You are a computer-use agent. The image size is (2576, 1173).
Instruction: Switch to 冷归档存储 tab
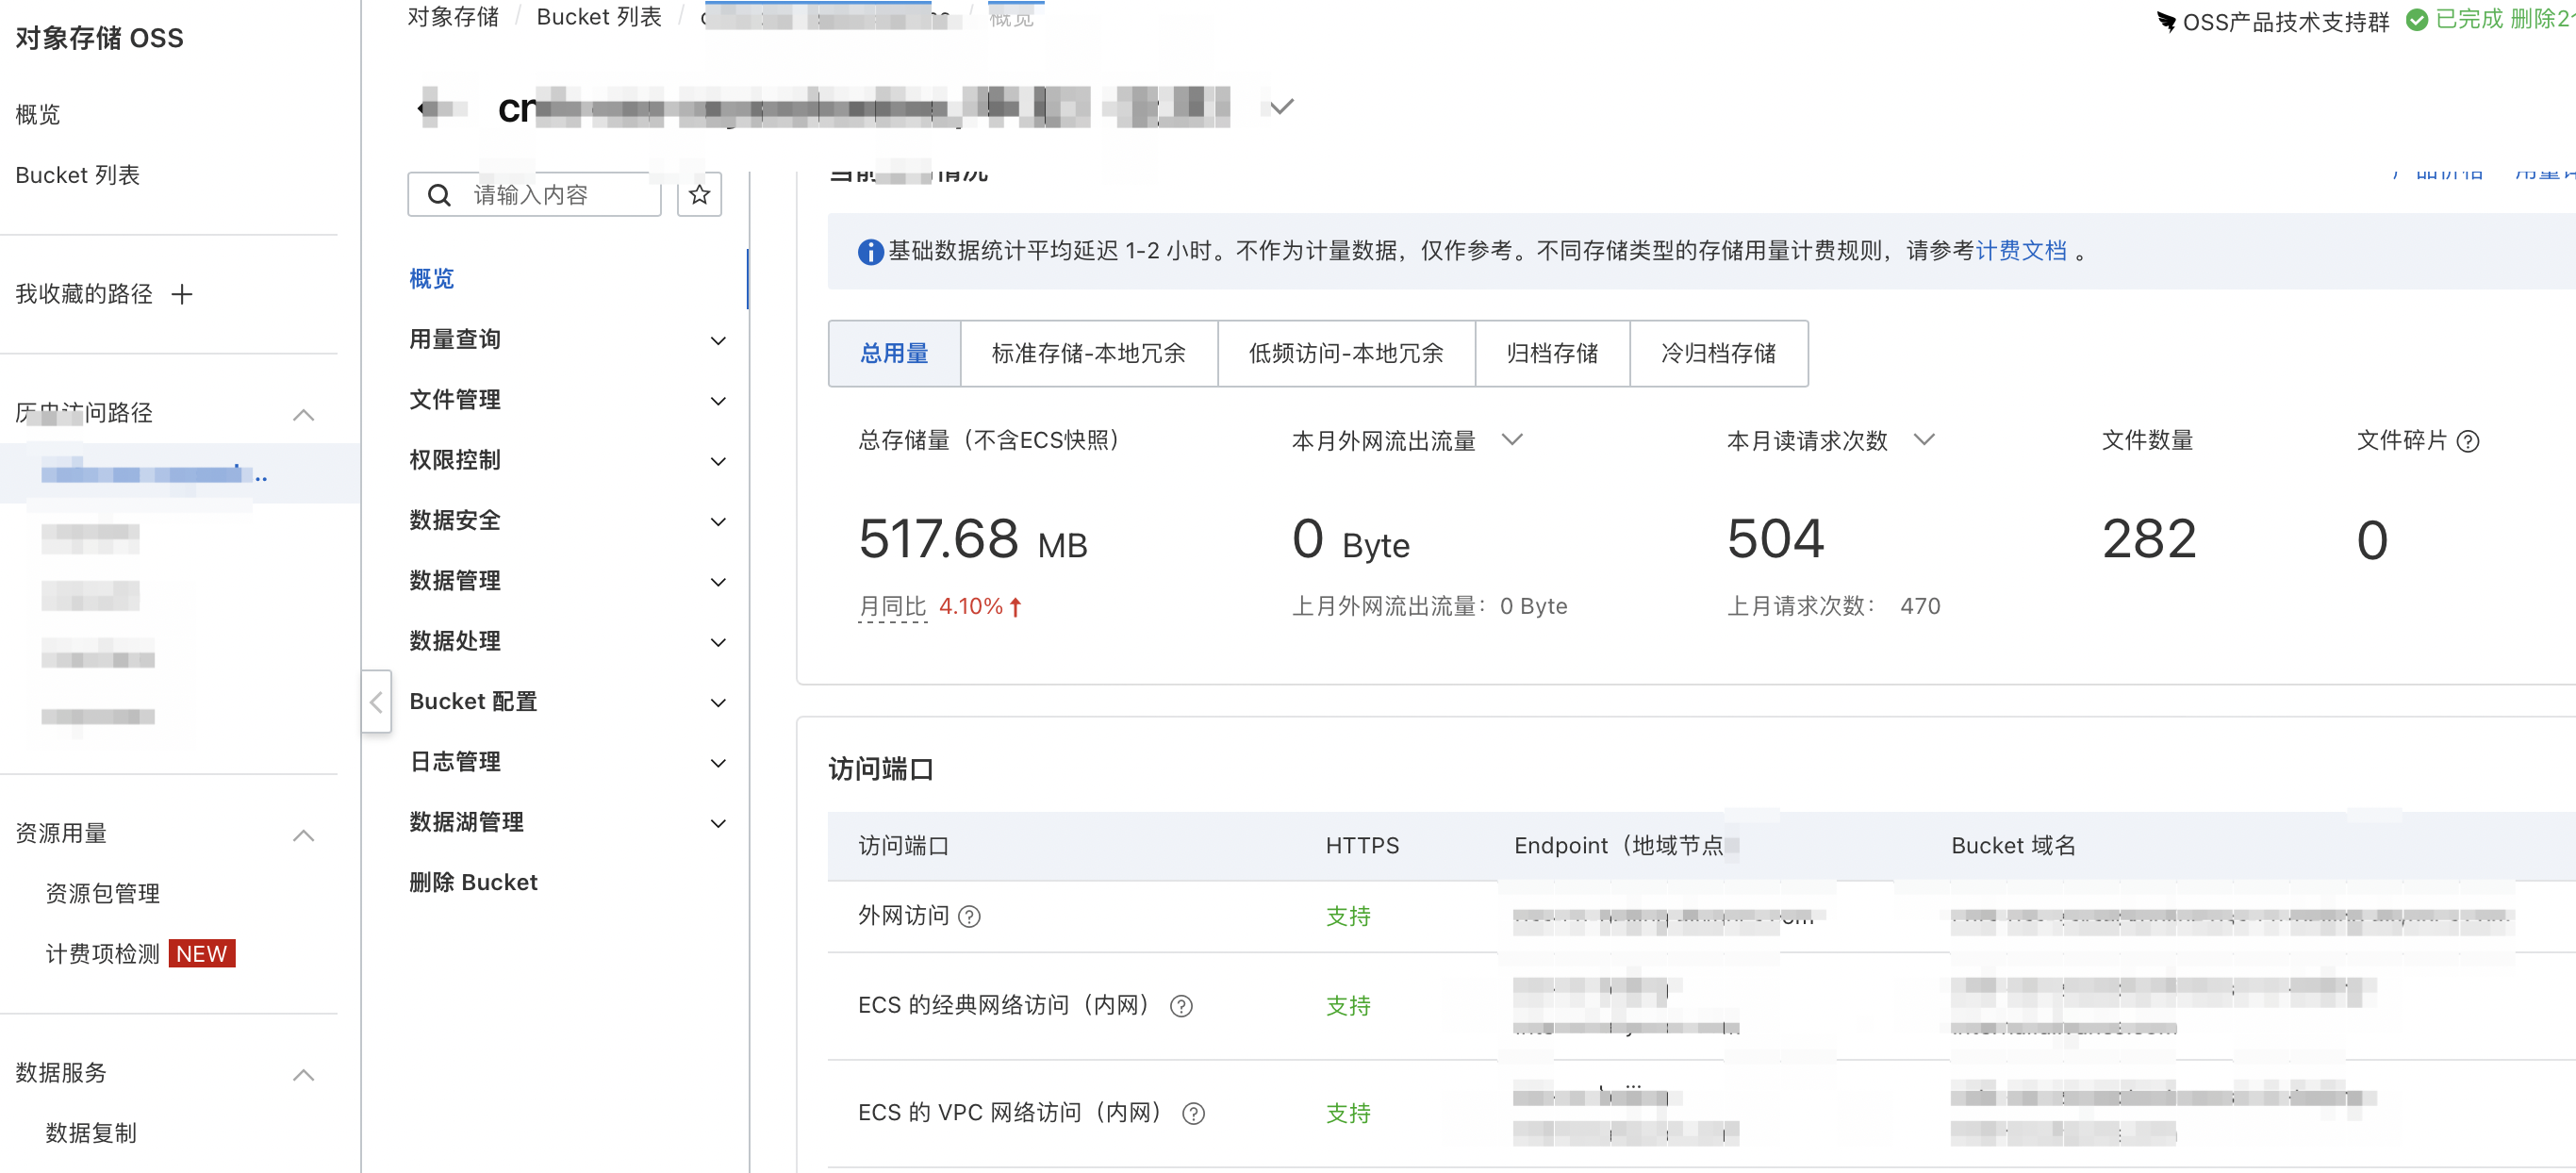click(x=1718, y=353)
